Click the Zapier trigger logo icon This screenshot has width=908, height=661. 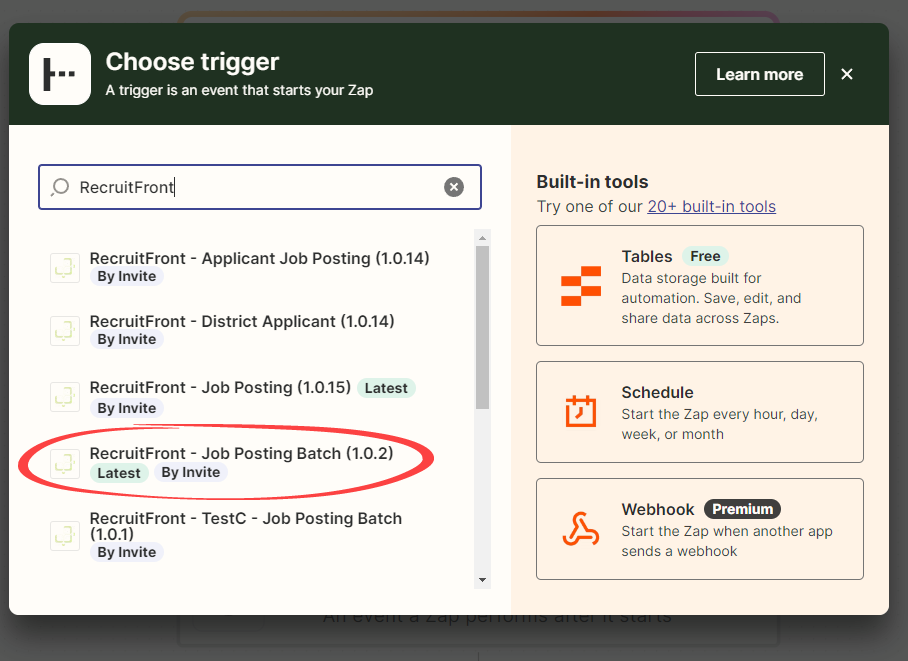pyautogui.click(x=60, y=74)
